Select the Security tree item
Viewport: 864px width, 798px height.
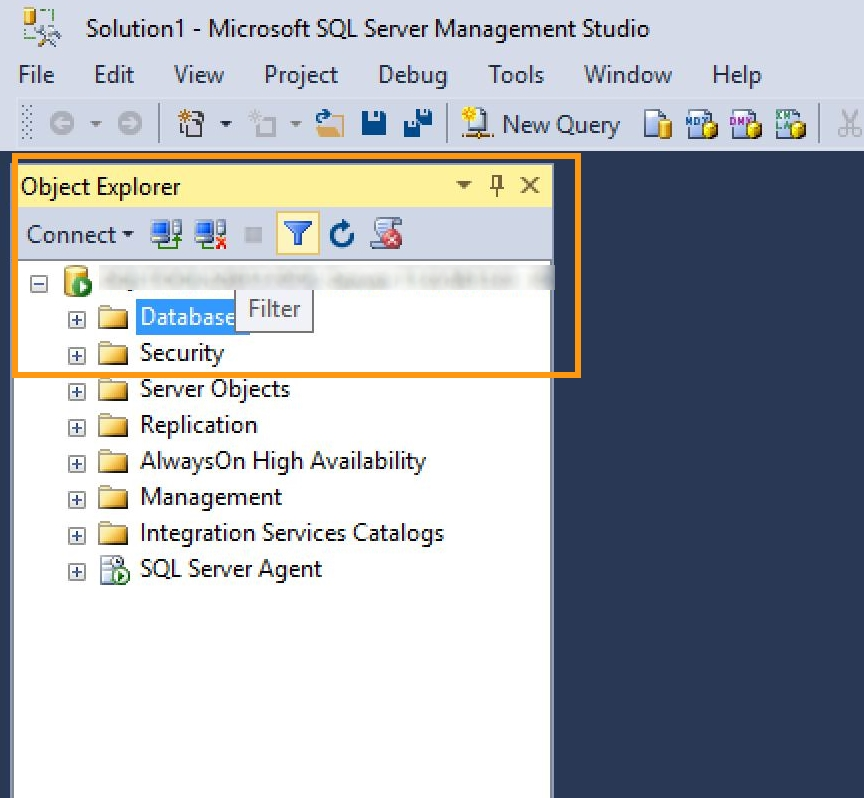click(182, 353)
